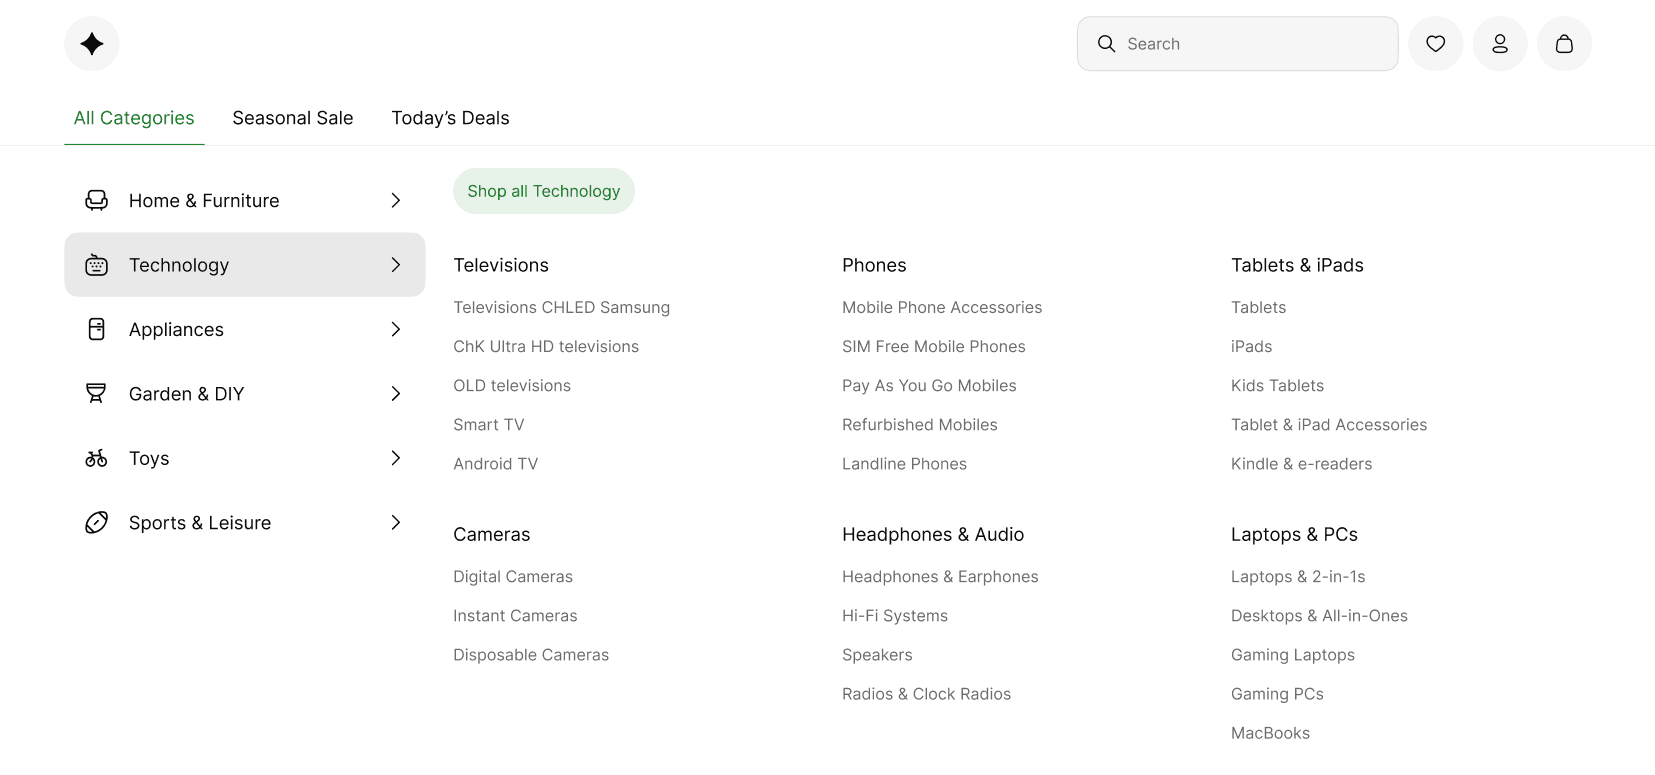Open the Refurbished Mobiles link
The height and width of the screenshot is (775, 1655).
[x=920, y=425]
